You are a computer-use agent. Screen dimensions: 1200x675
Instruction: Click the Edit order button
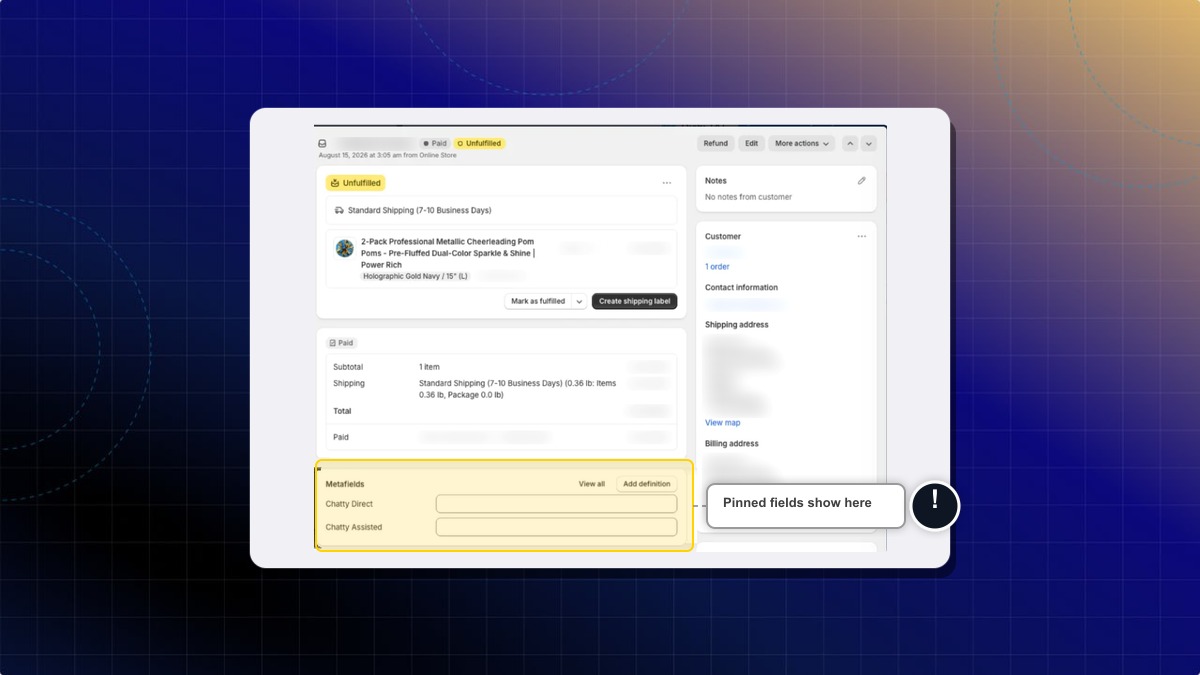tap(751, 144)
